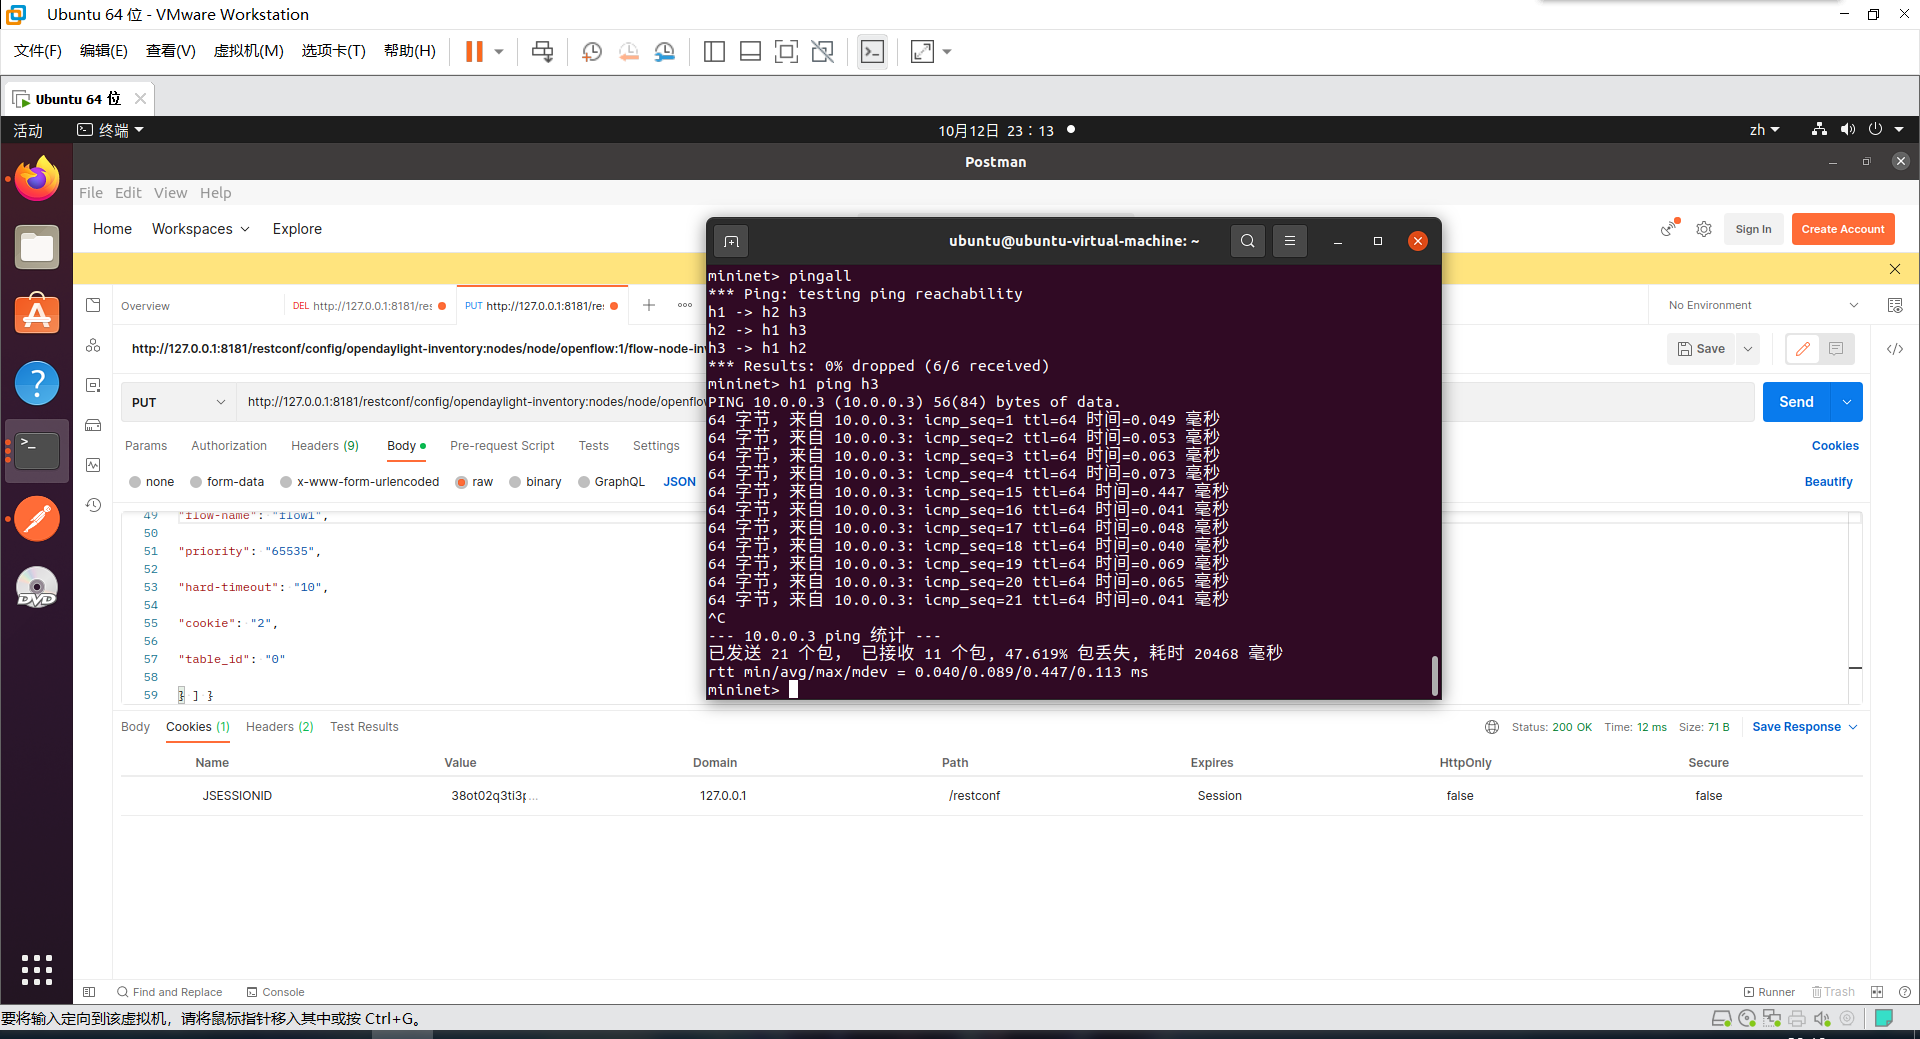The image size is (1920, 1039).
Task: Open a new terminal tab
Action: (x=732, y=241)
